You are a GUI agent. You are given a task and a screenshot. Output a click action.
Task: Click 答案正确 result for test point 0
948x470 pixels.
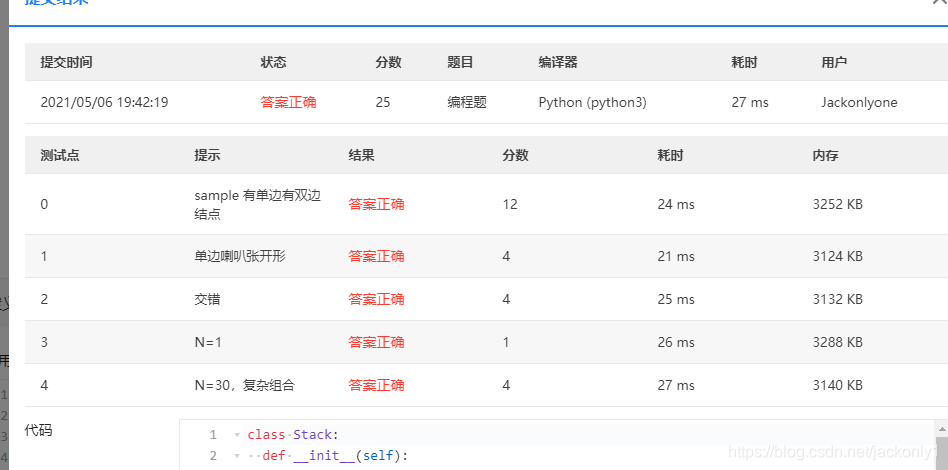376,204
